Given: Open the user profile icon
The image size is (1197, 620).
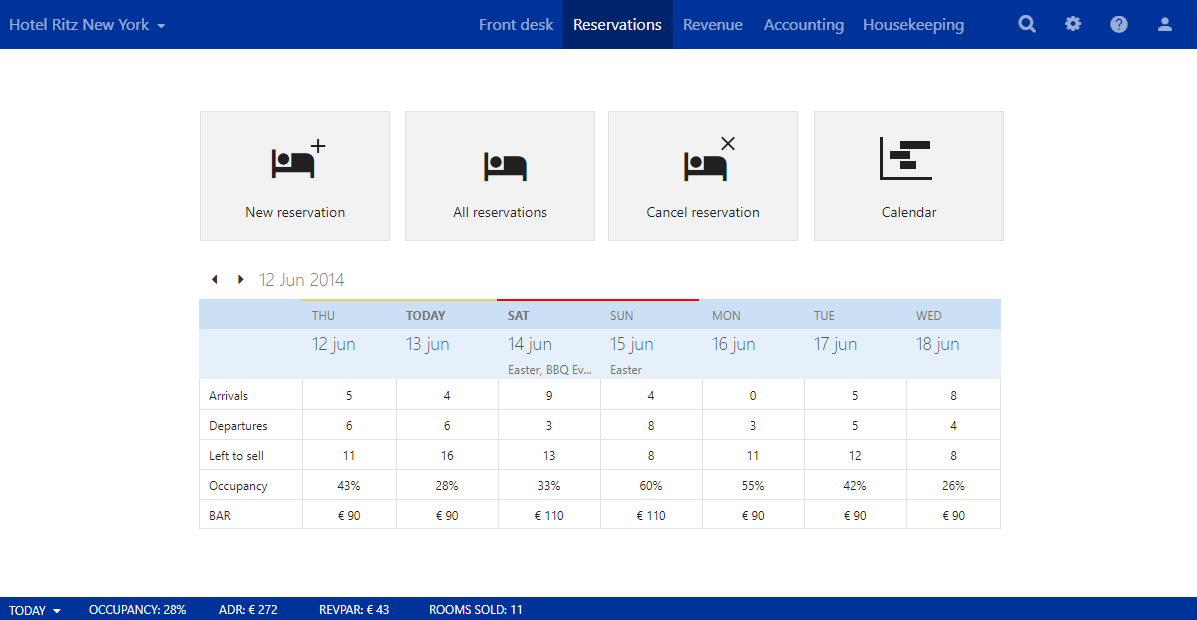Looking at the screenshot, I should pos(1165,24).
